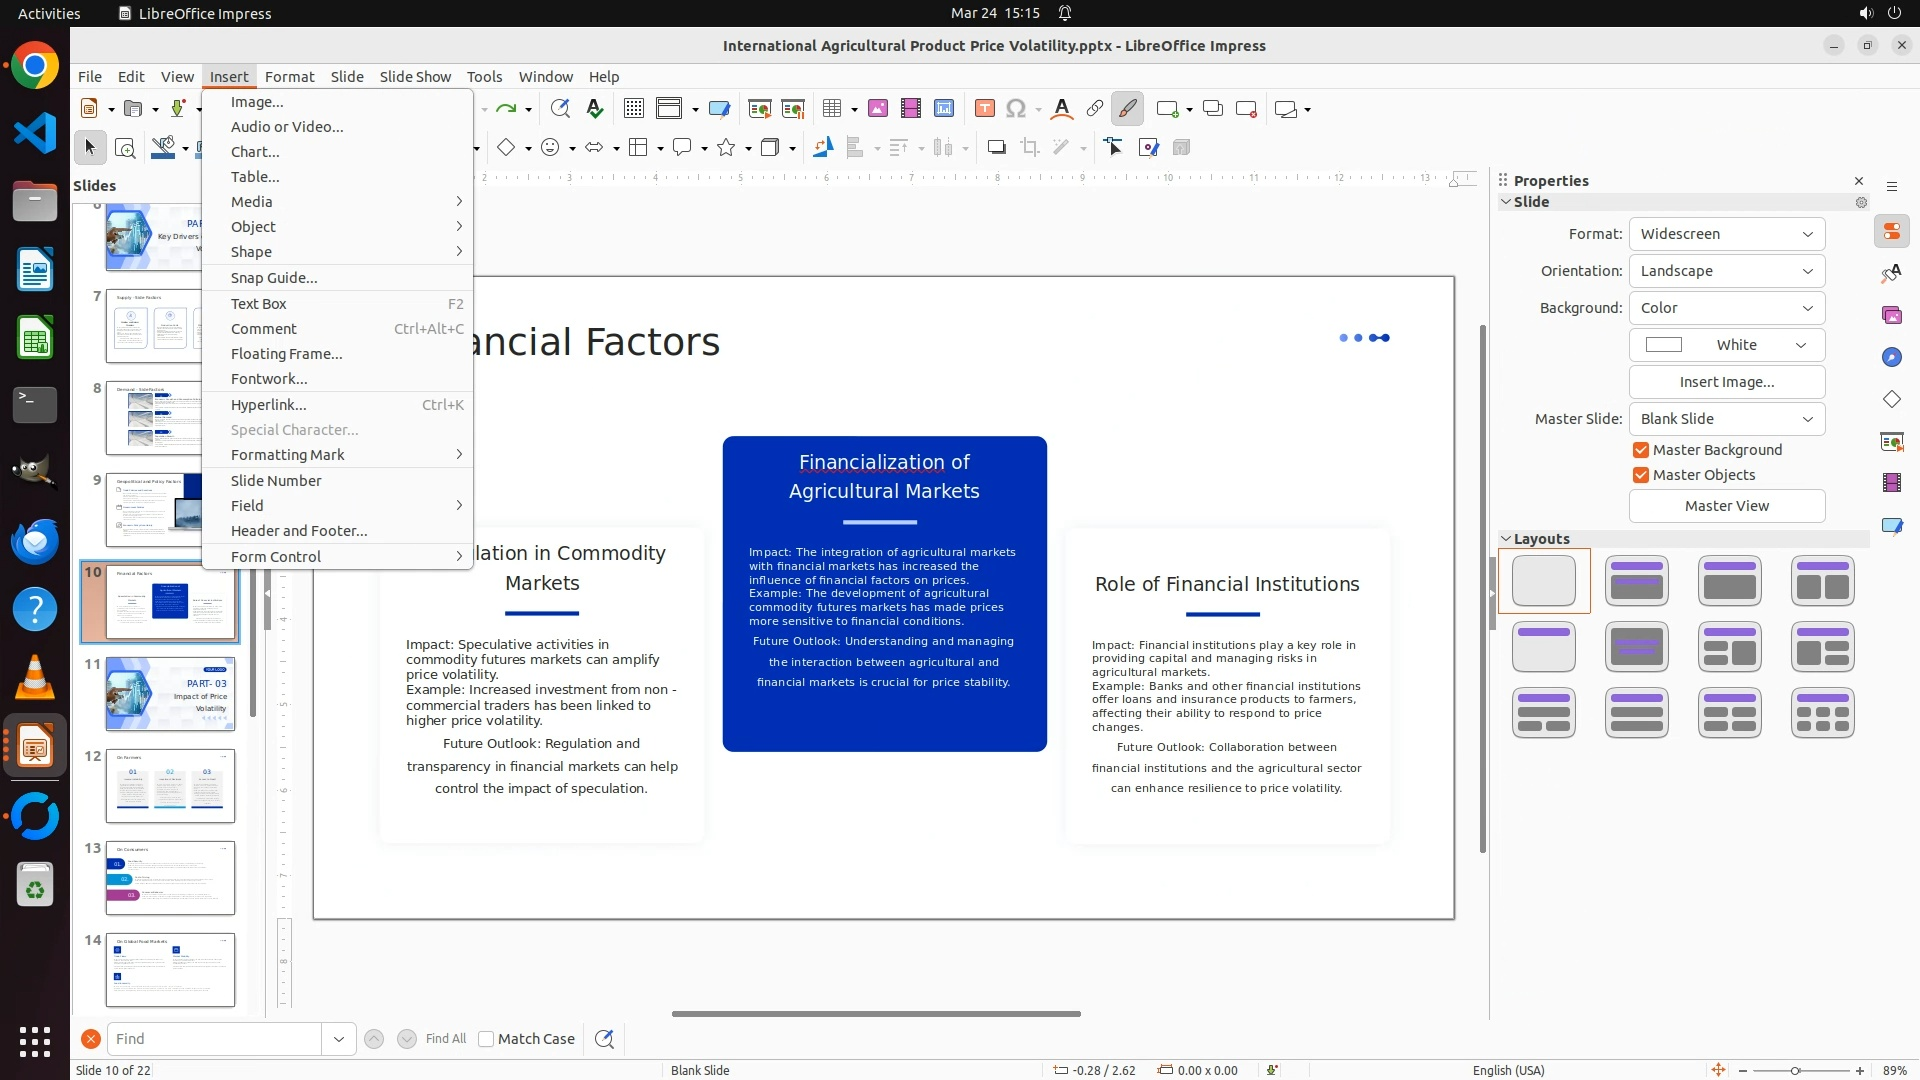The image size is (1920, 1080).
Task: Uncheck the Master Objects checkbox
Action: pyautogui.click(x=1641, y=475)
